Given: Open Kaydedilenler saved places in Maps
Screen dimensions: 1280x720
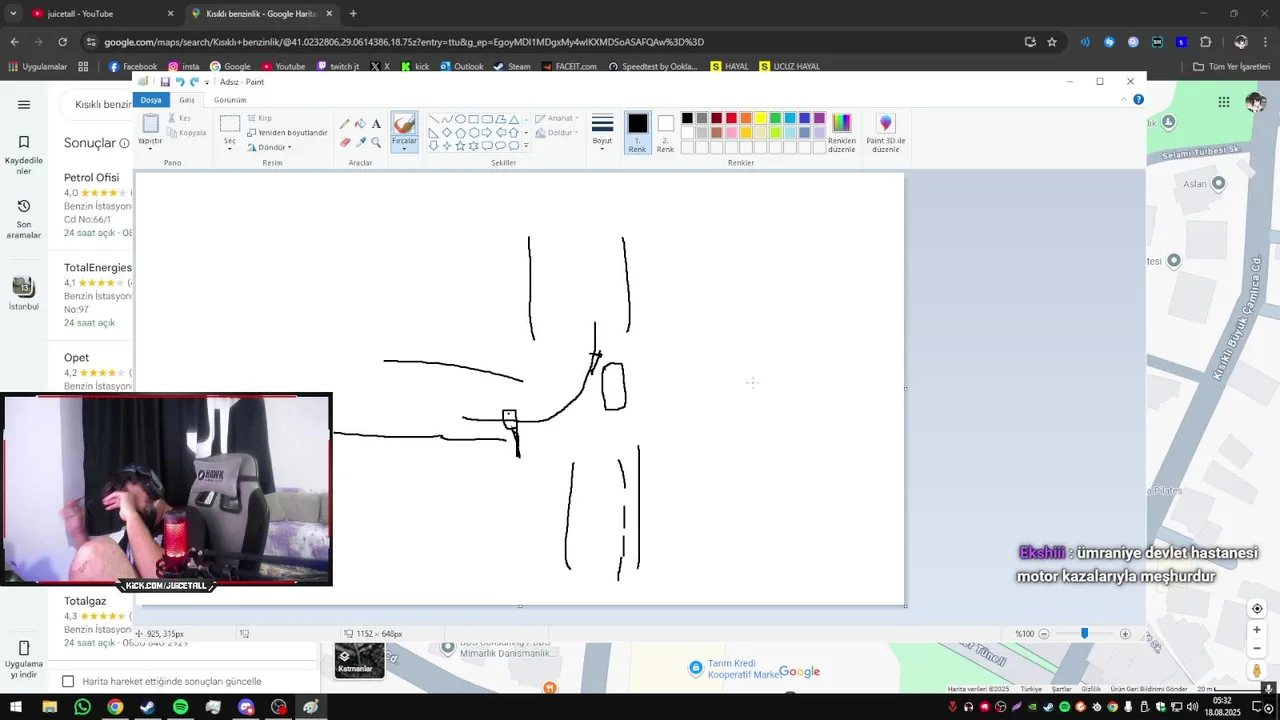Looking at the screenshot, I should [x=24, y=155].
